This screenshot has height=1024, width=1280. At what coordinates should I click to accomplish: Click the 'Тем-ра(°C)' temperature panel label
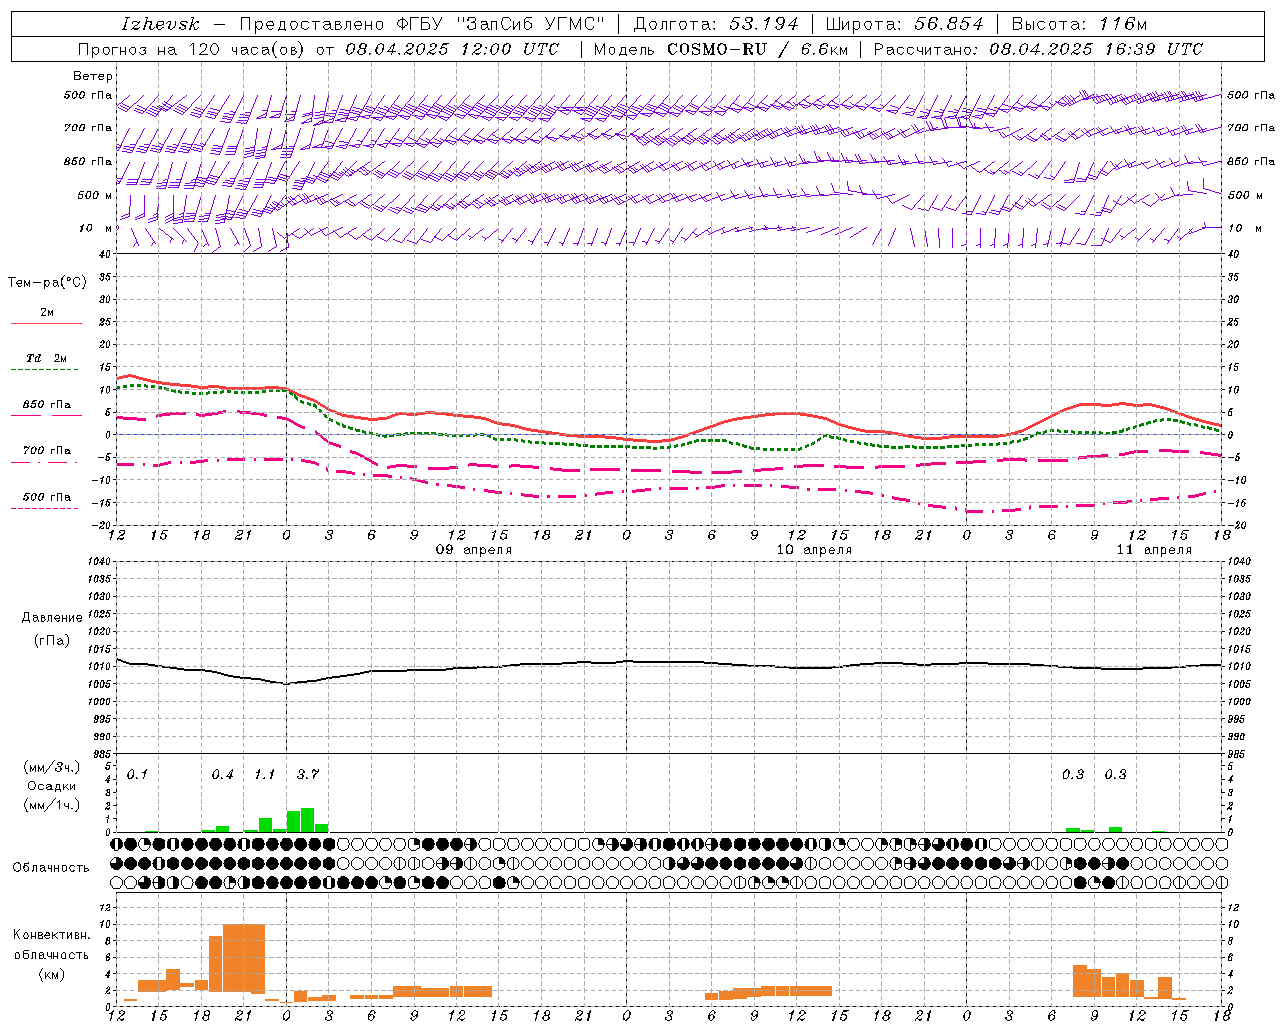point(47,283)
